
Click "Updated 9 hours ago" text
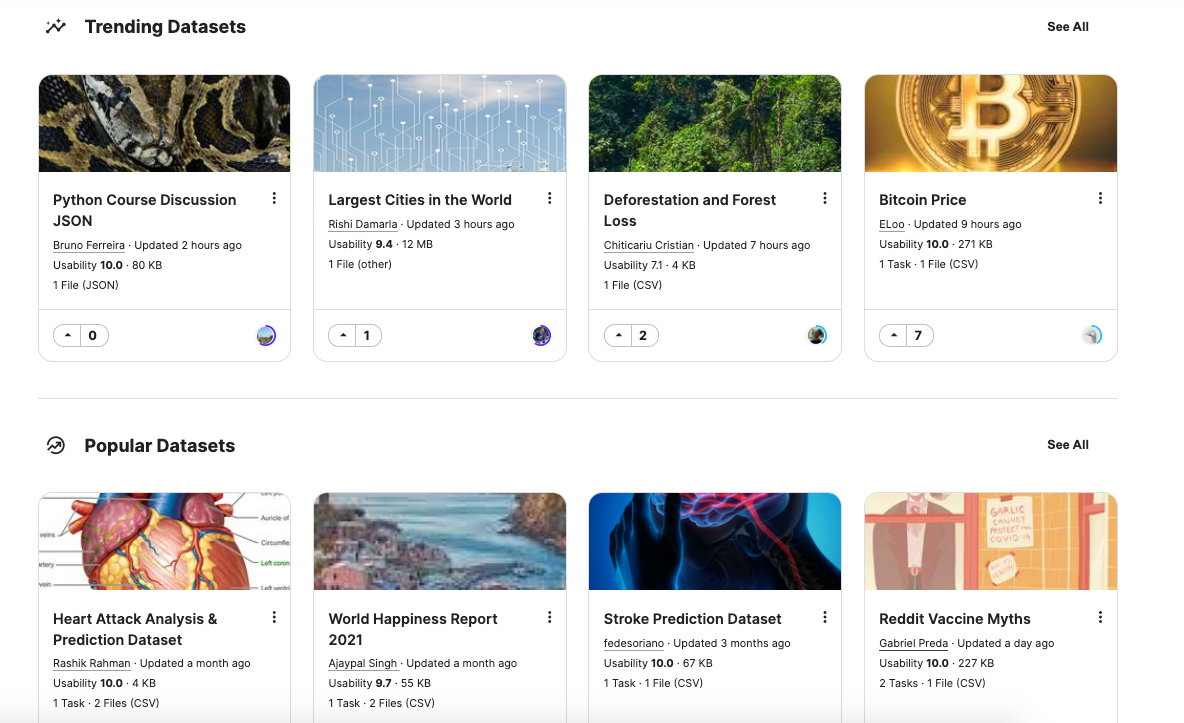coord(967,224)
